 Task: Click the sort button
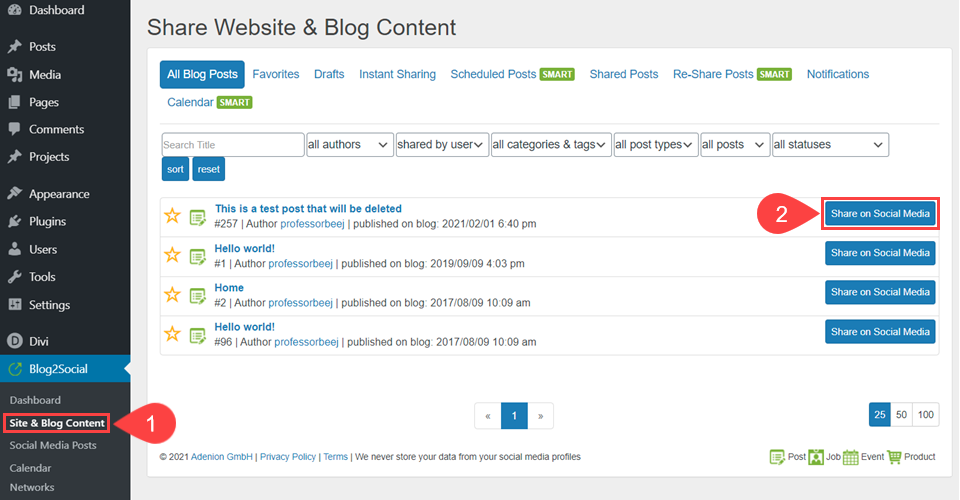[175, 170]
